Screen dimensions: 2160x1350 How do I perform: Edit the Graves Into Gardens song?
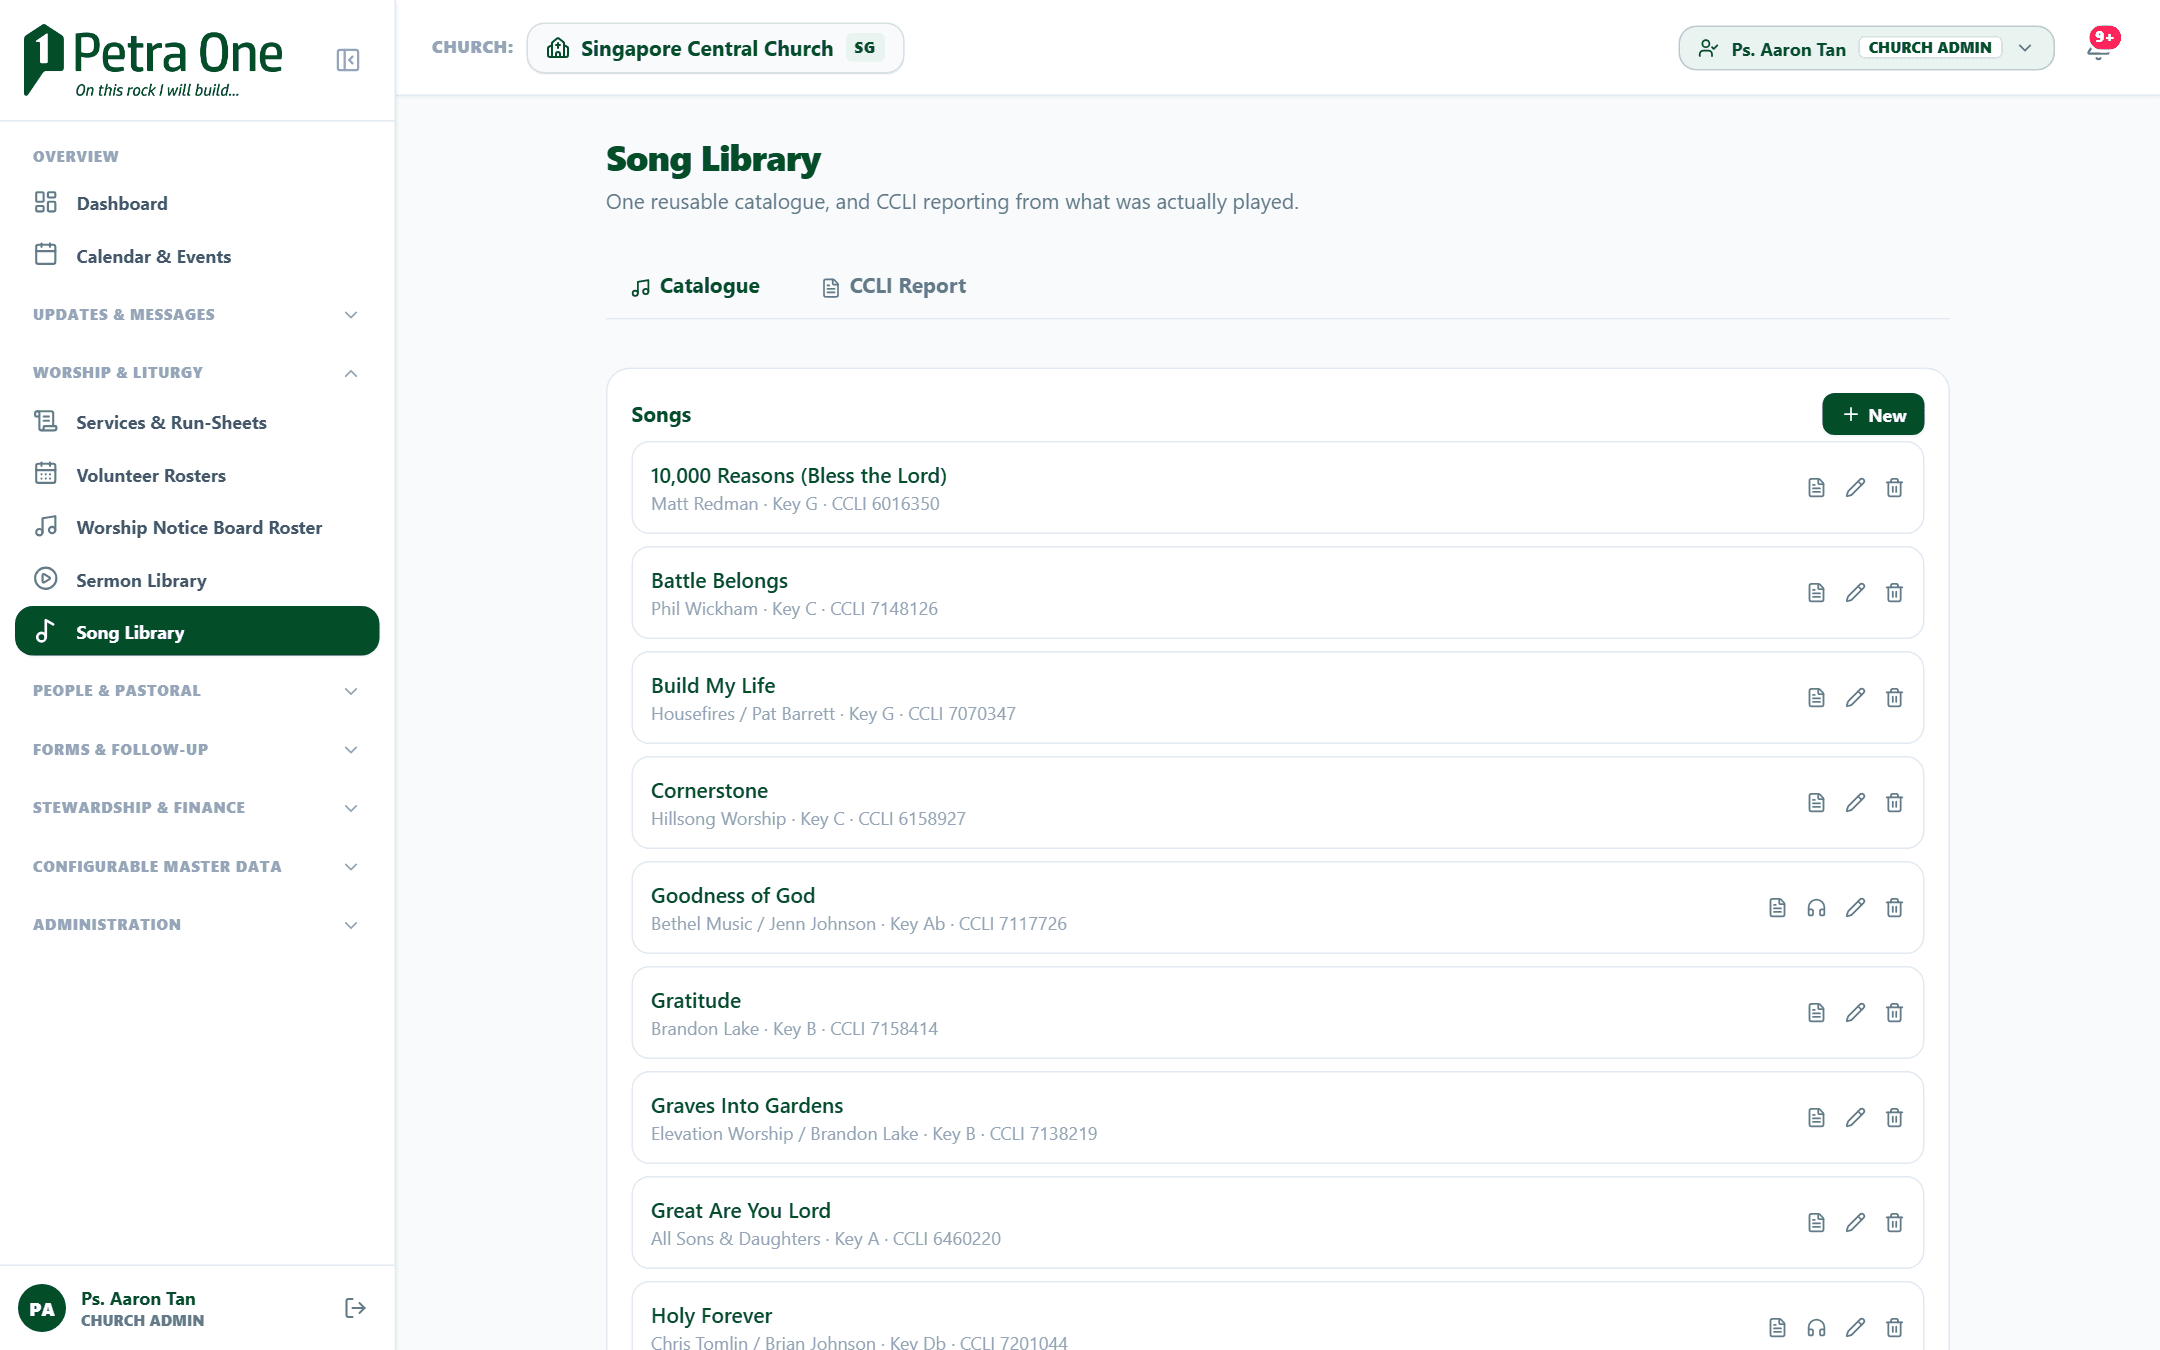[1855, 1118]
